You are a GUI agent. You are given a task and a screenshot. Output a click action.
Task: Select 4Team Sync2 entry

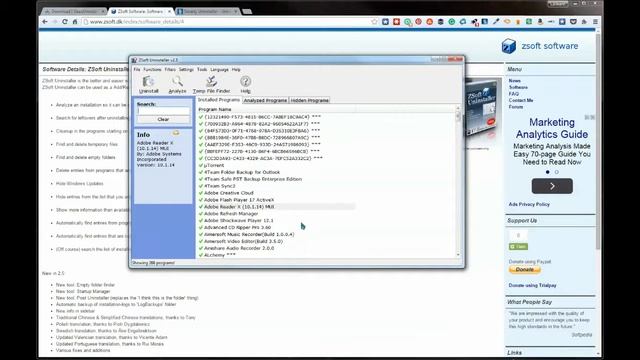point(220,186)
